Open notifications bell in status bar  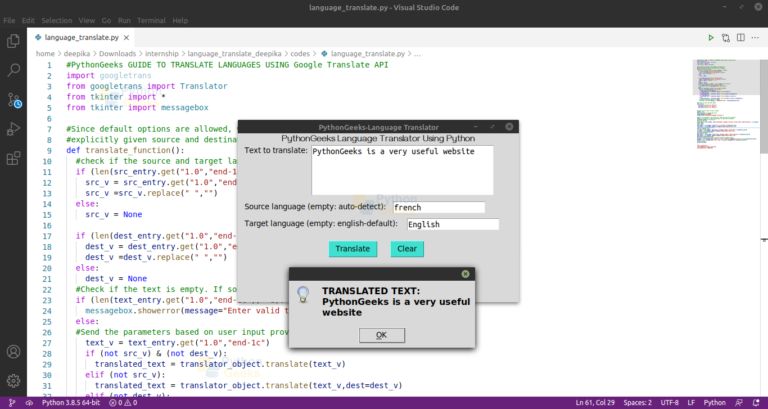[x=756, y=403]
